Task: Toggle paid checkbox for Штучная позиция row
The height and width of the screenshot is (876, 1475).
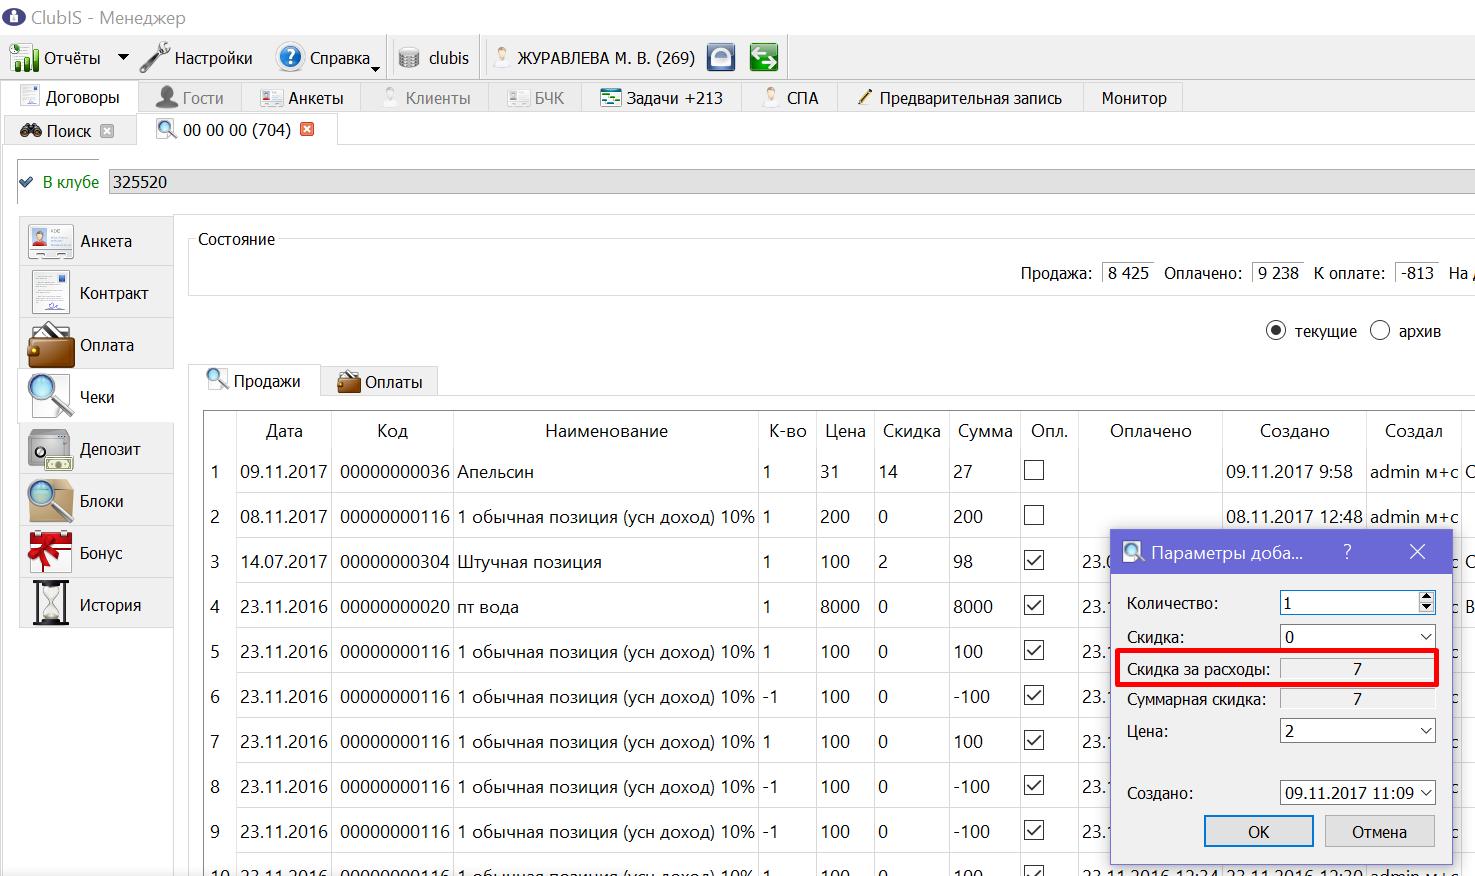Action: (x=1034, y=560)
